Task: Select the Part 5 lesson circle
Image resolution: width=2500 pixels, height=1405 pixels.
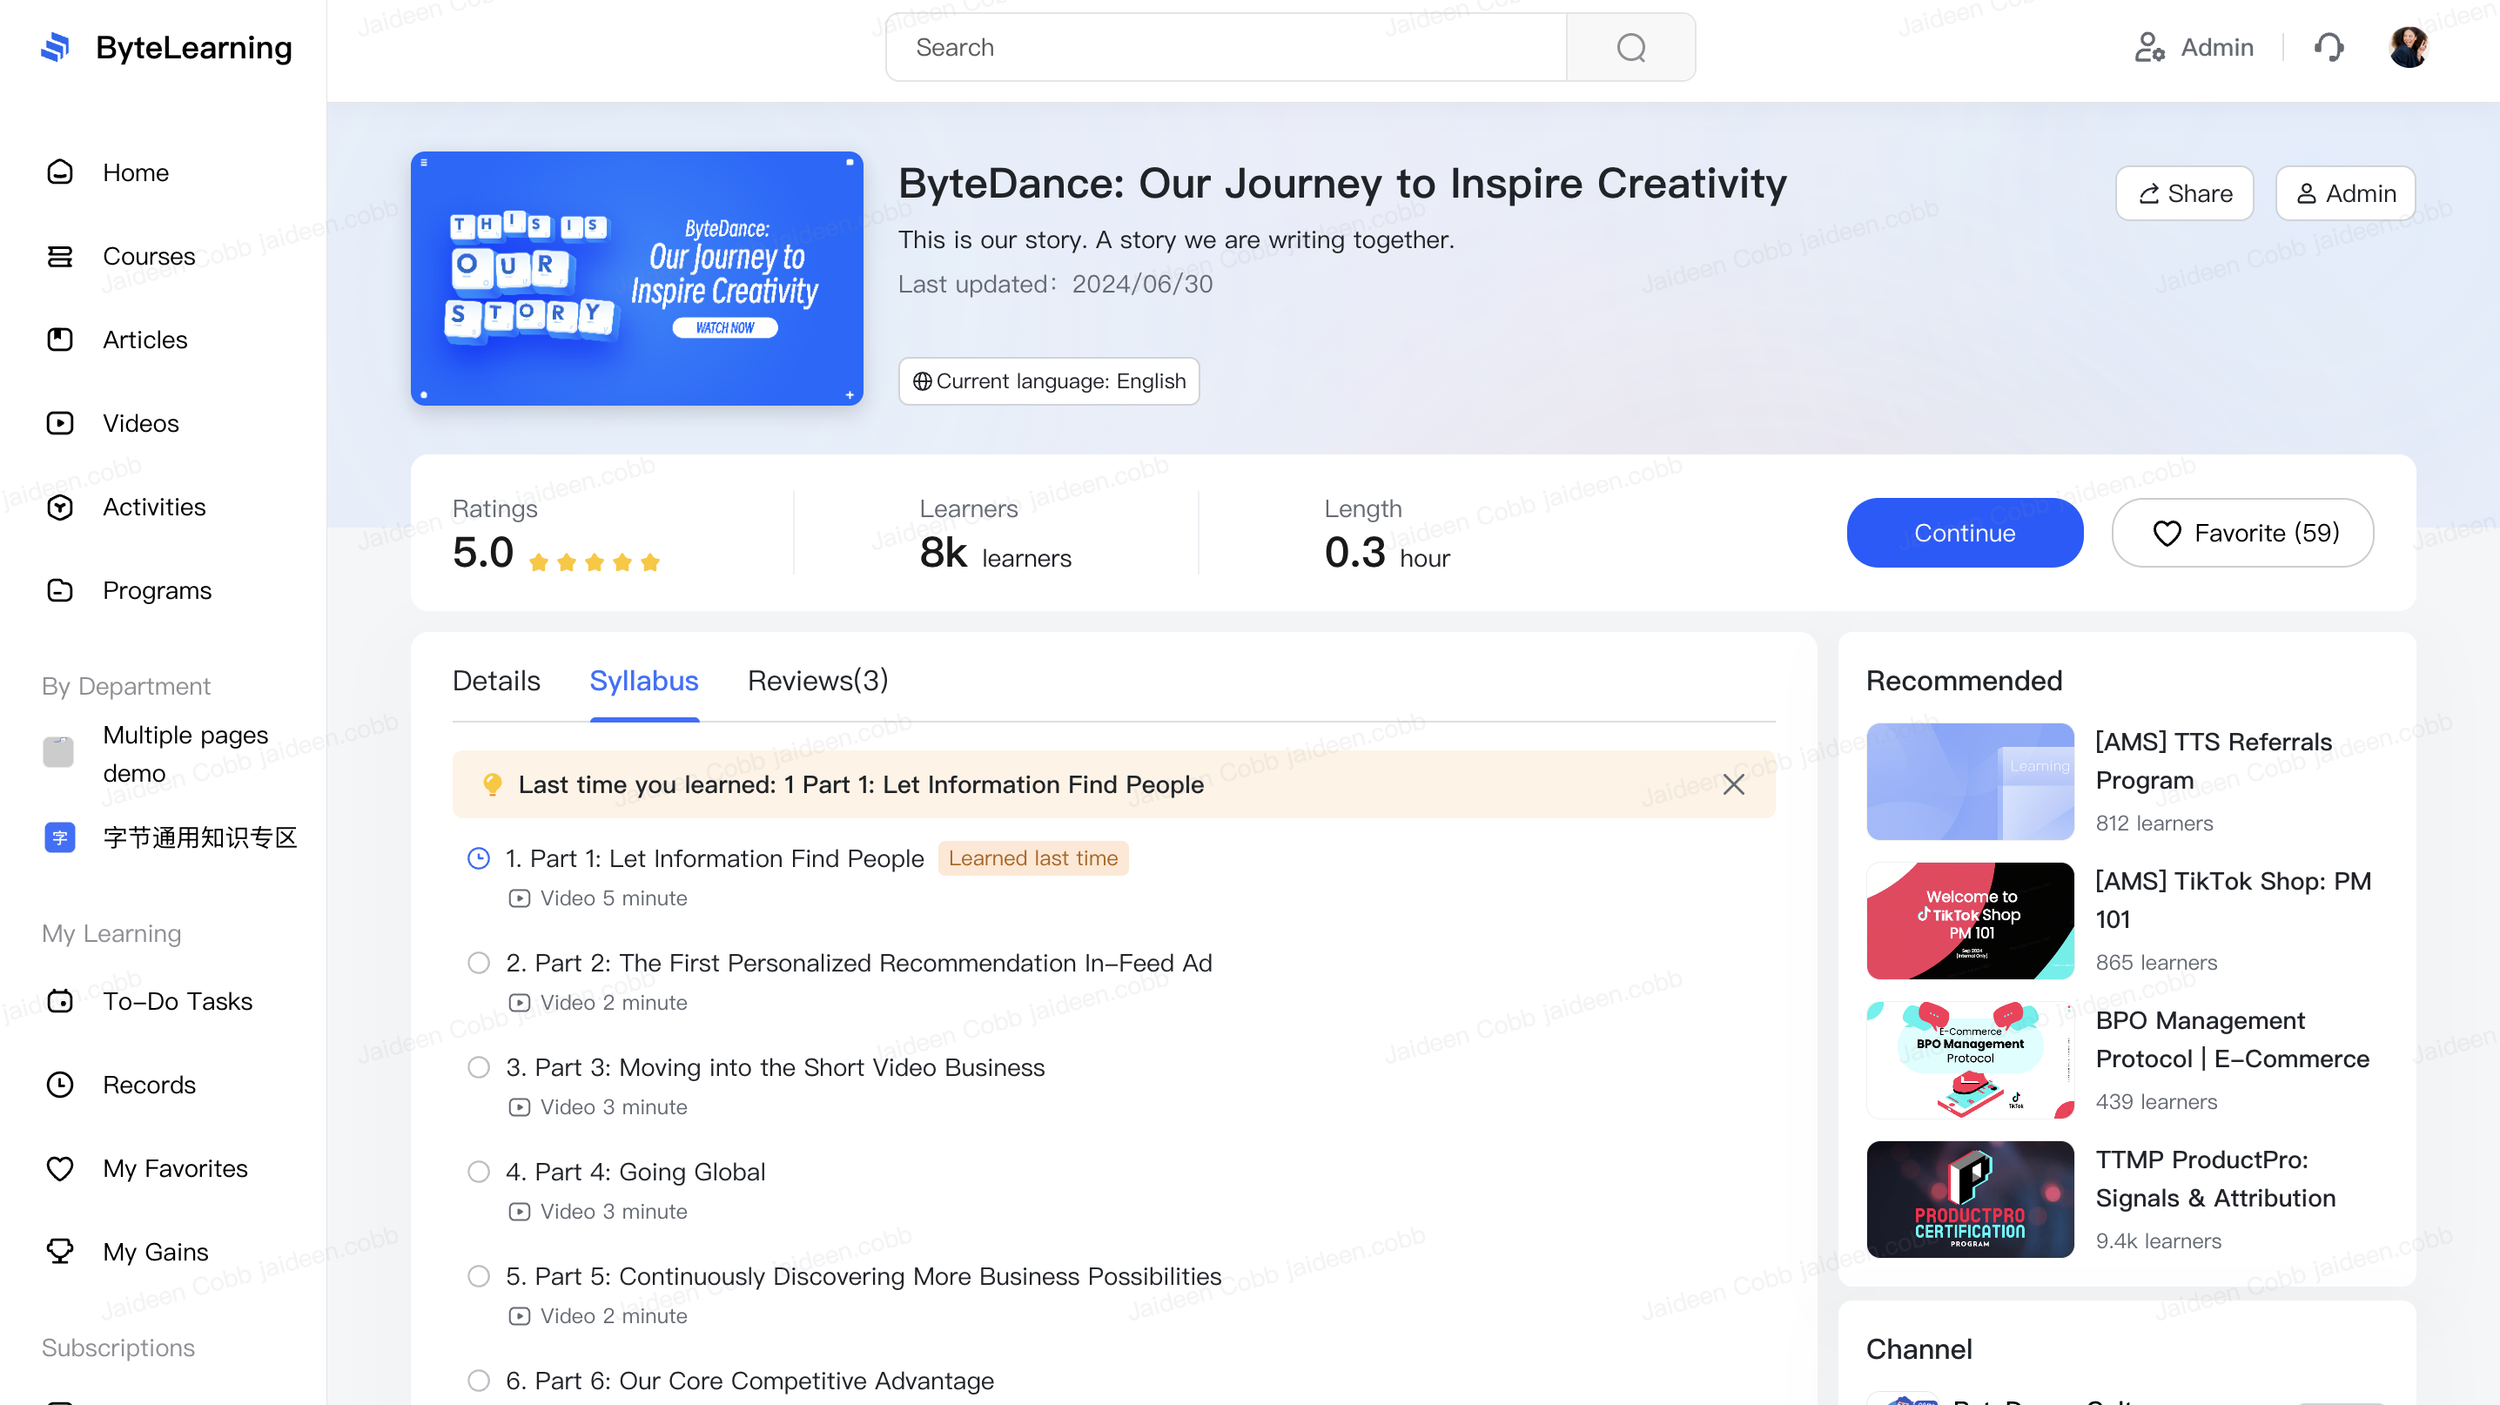Action: tap(479, 1275)
